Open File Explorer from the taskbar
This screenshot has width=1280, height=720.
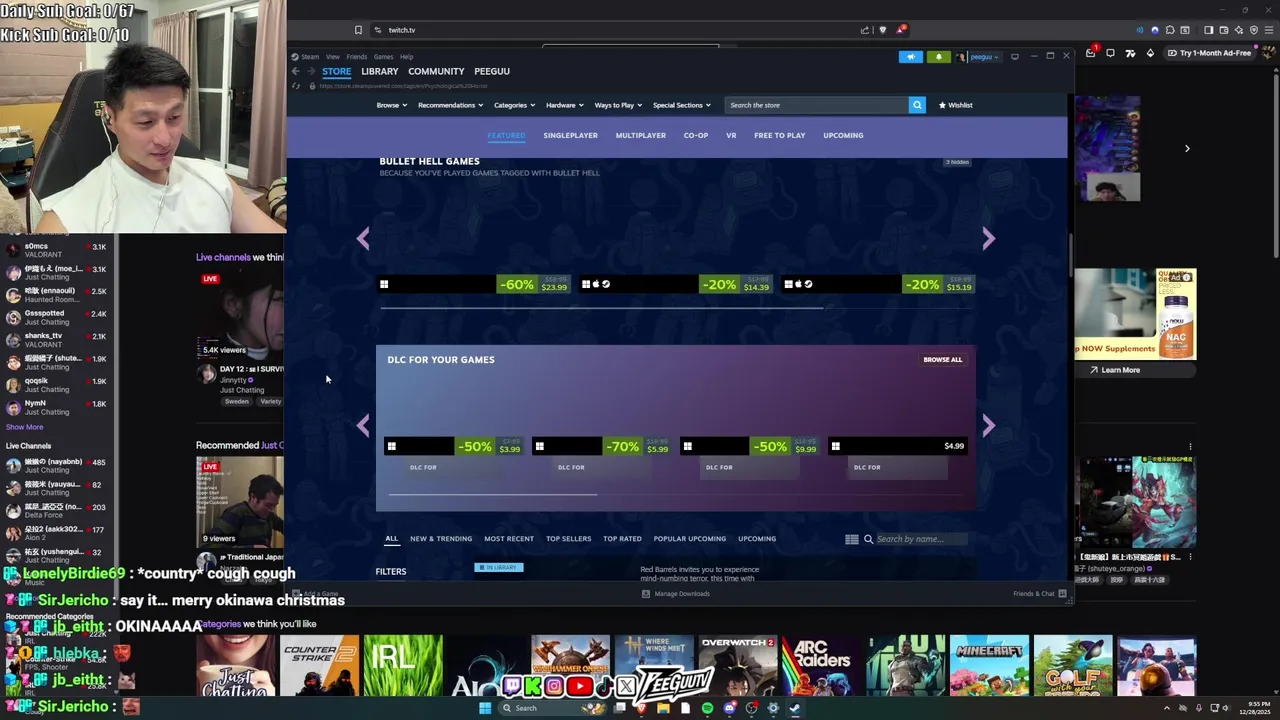tap(663, 708)
